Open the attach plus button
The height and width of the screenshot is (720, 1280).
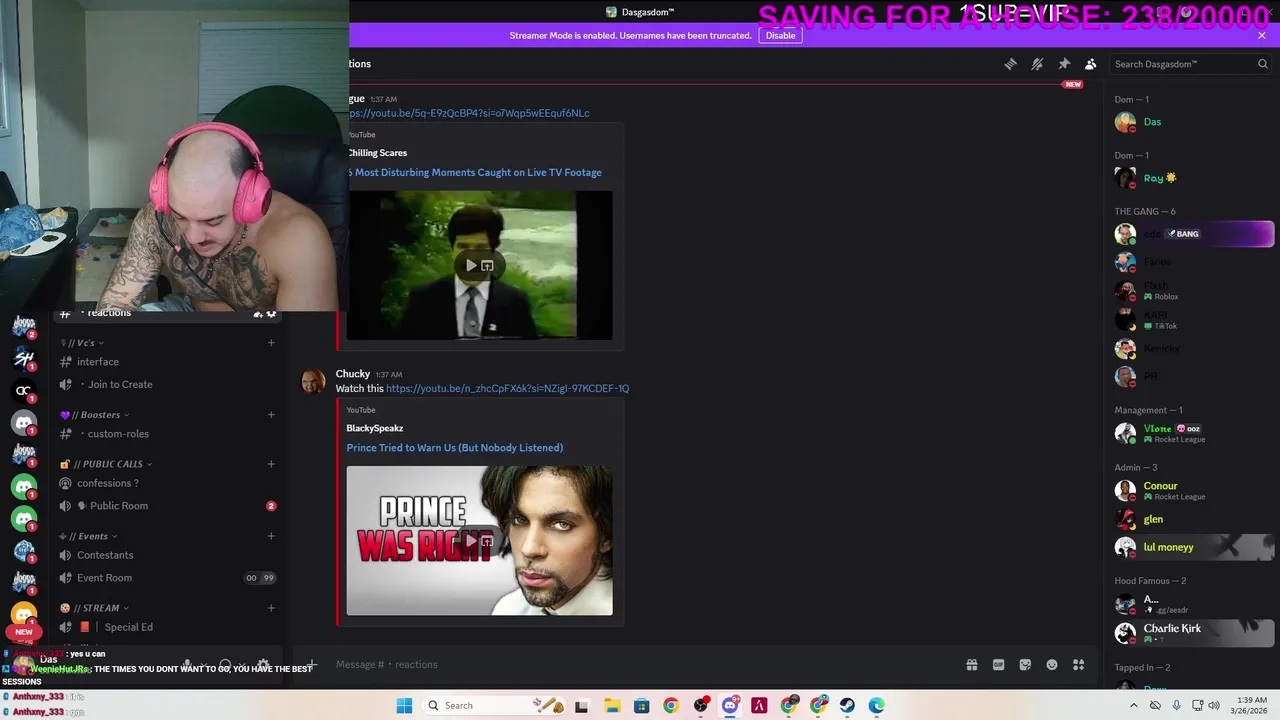pos(312,664)
